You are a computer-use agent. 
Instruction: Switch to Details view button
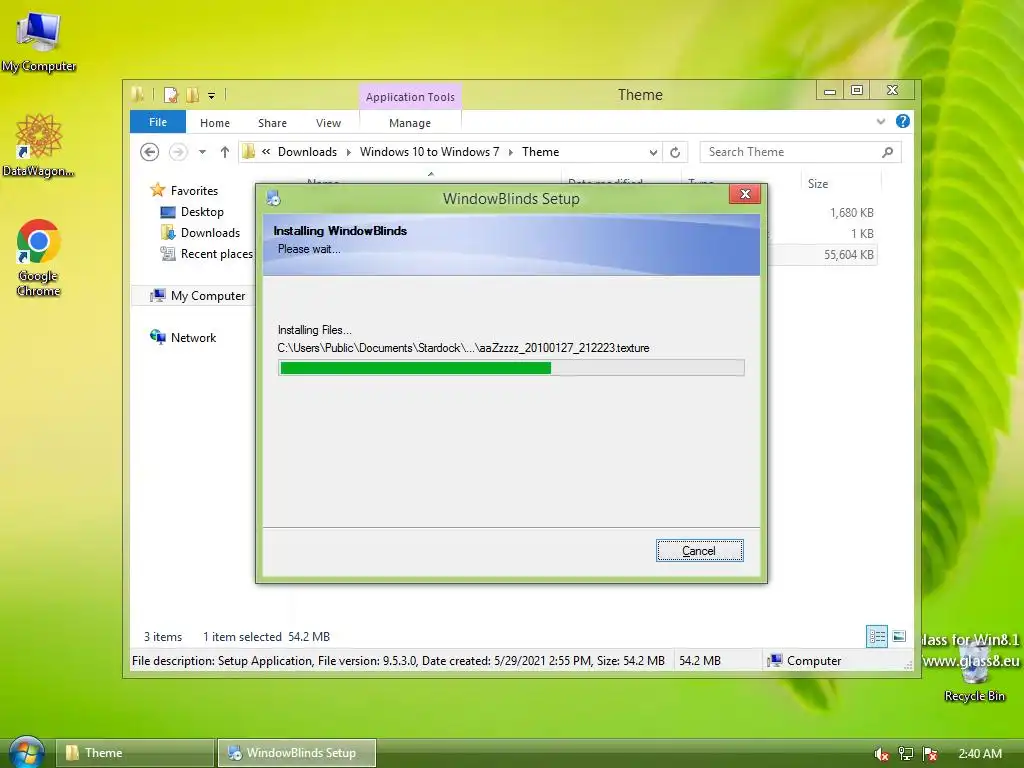(x=876, y=636)
